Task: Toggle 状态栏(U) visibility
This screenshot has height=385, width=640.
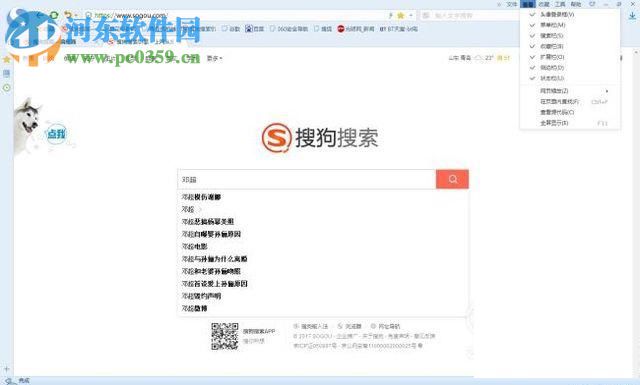Action: [x=570, y=78]
